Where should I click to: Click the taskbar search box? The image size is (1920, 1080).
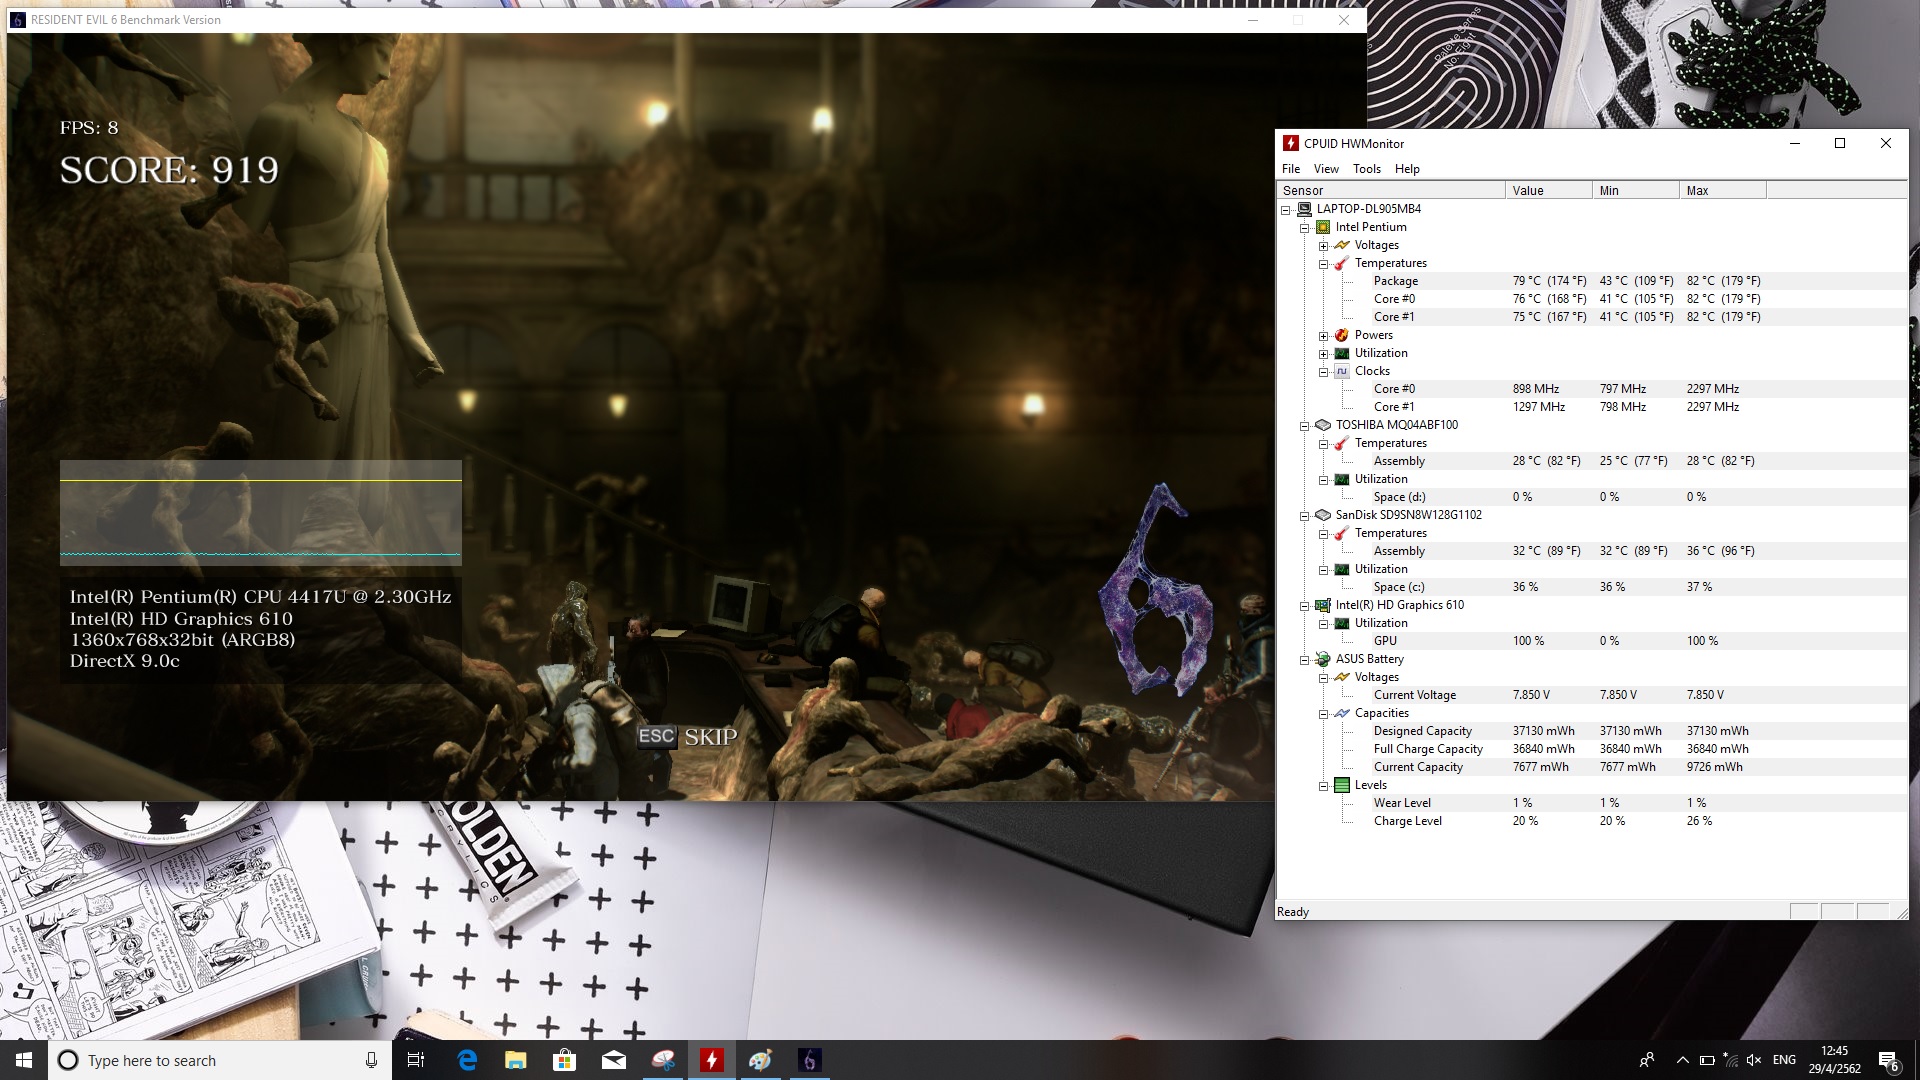point(220,1060)
